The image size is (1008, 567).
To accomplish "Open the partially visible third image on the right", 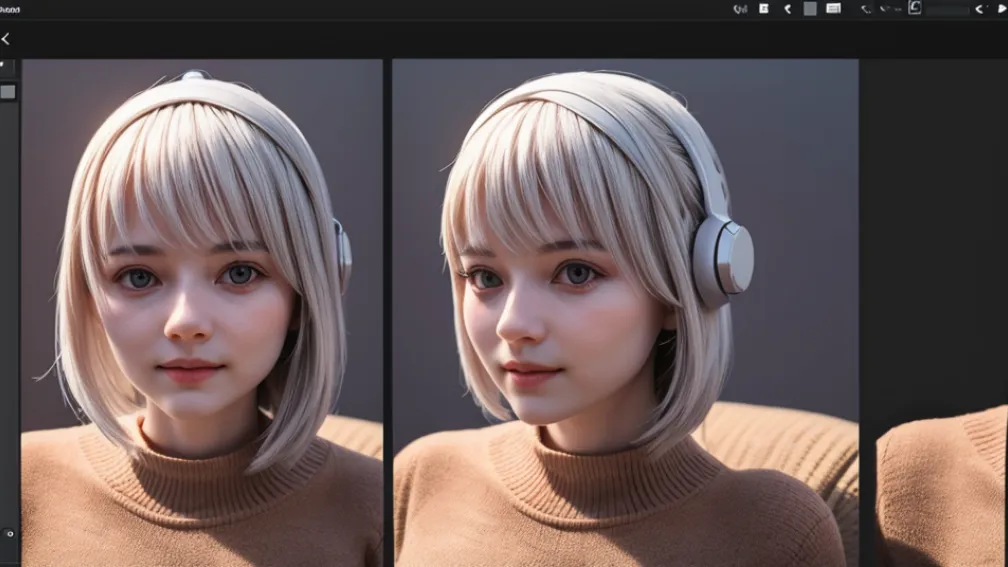I will pos(942,487).
